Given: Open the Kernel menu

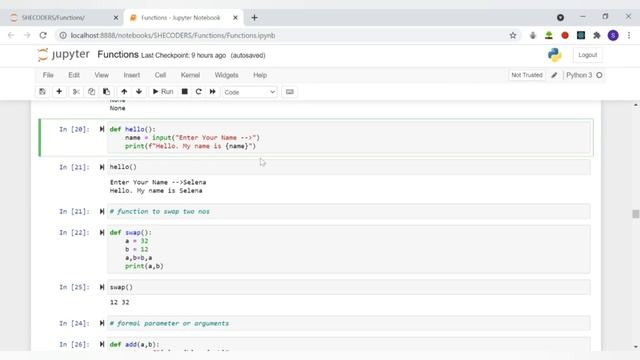Looking at the screenshot, I should coord(190,75).
